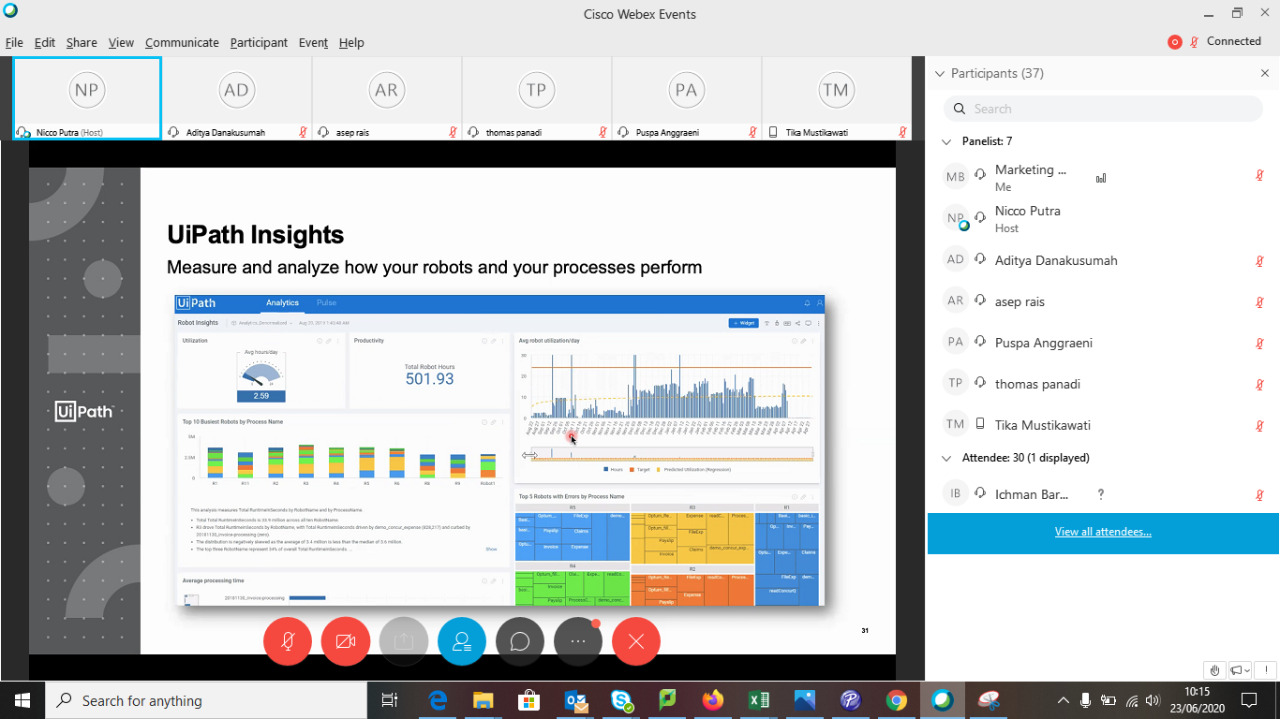Collapse the Participants panel header
Viewport: 1280px width, 719px height.
point(939,74)
